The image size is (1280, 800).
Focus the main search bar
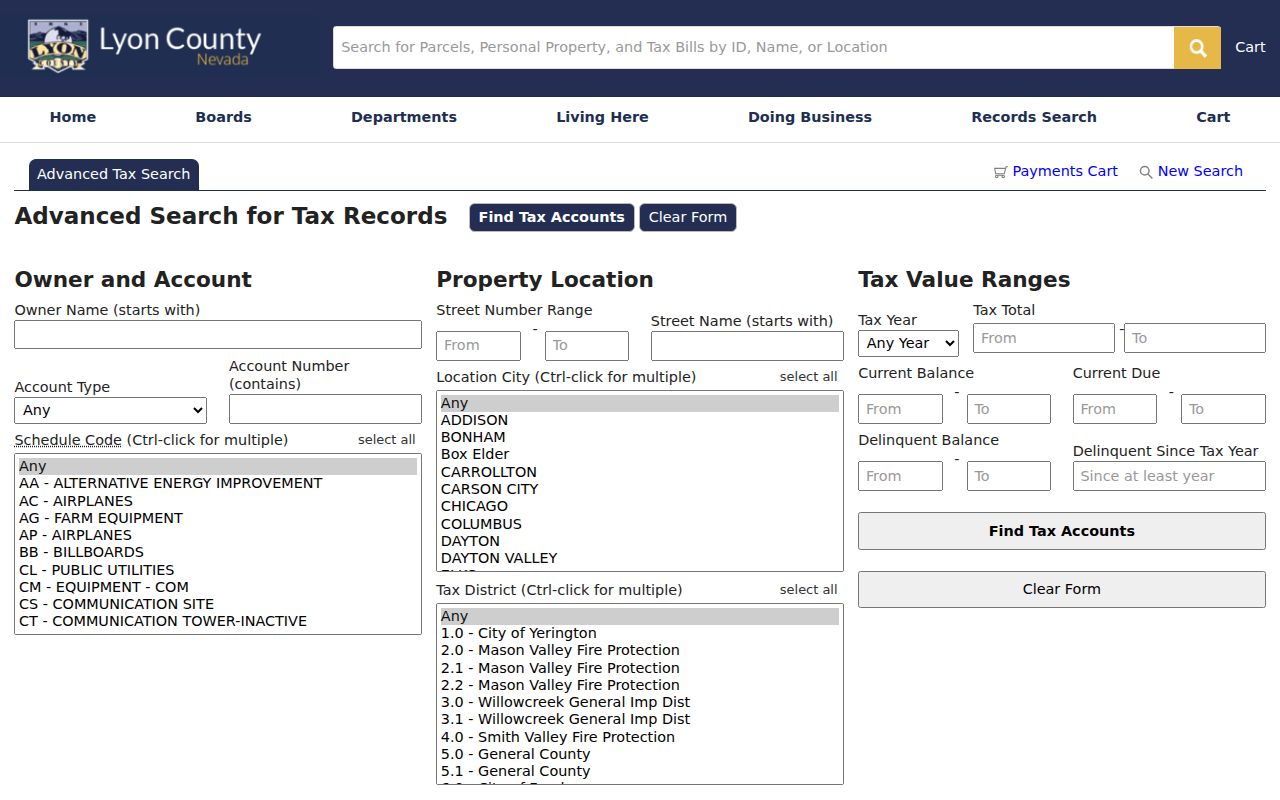754,47
